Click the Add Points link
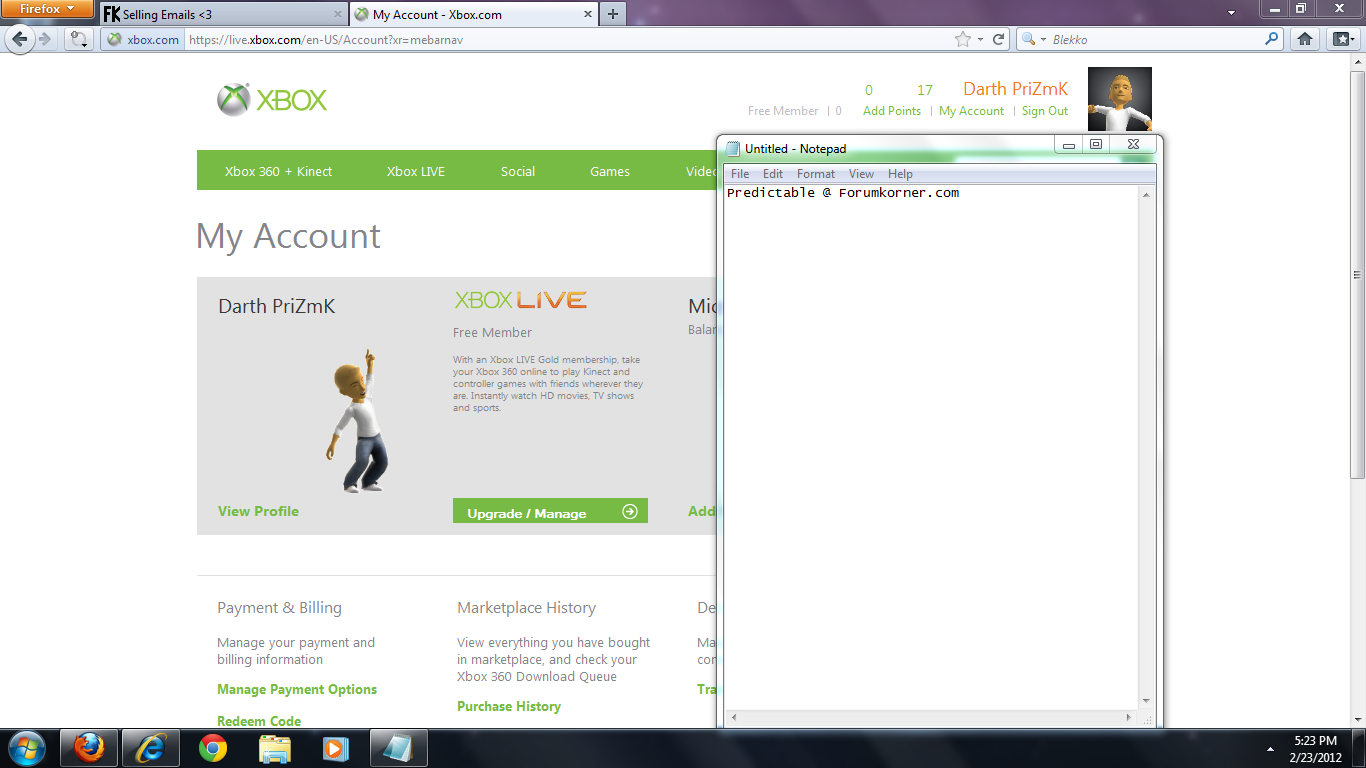1366x768 pixels. 892,111
